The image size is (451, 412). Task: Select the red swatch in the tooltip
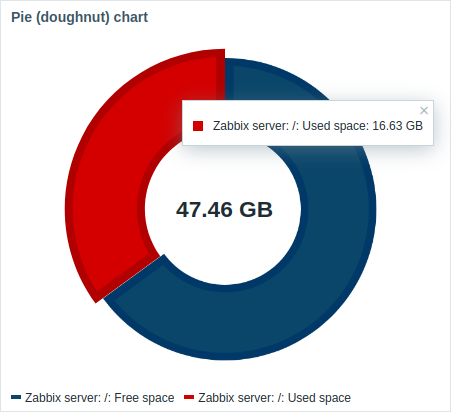198,126
